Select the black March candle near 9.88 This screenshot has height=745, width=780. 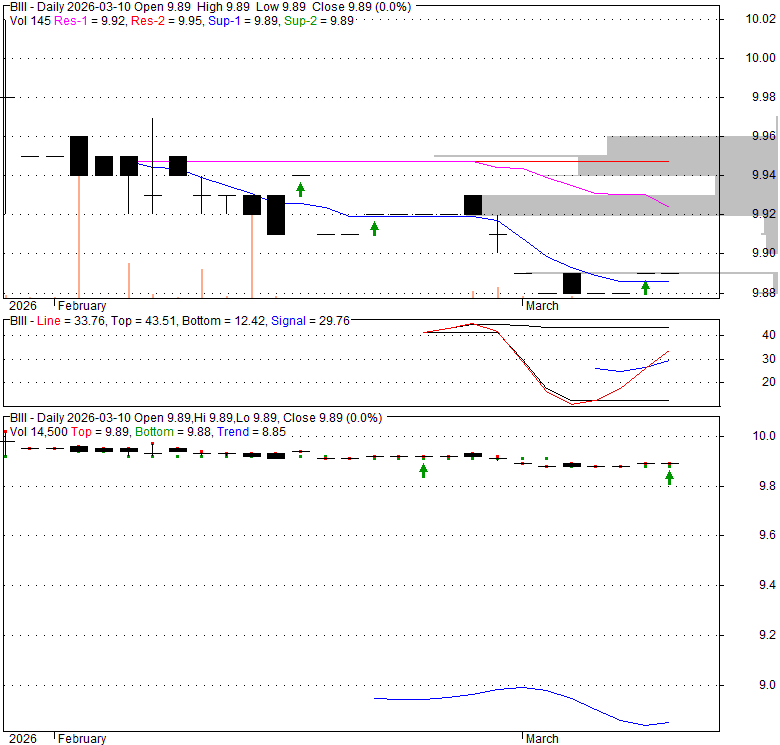coord(572,283)
